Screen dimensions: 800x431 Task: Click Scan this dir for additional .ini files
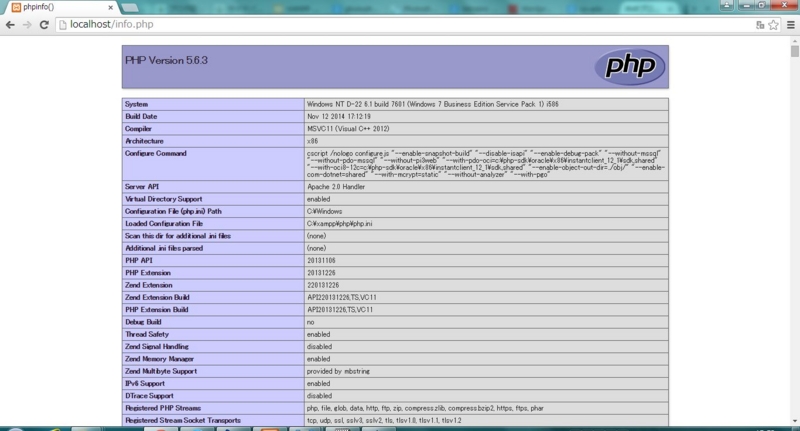178,236
